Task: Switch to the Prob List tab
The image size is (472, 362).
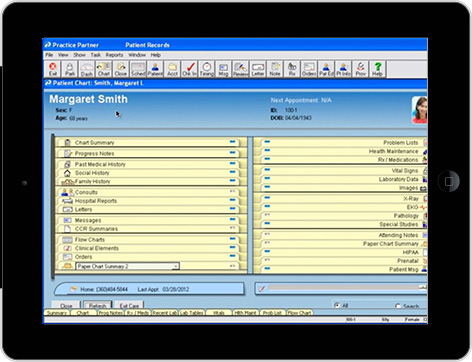Action: (x=272, y=313)
